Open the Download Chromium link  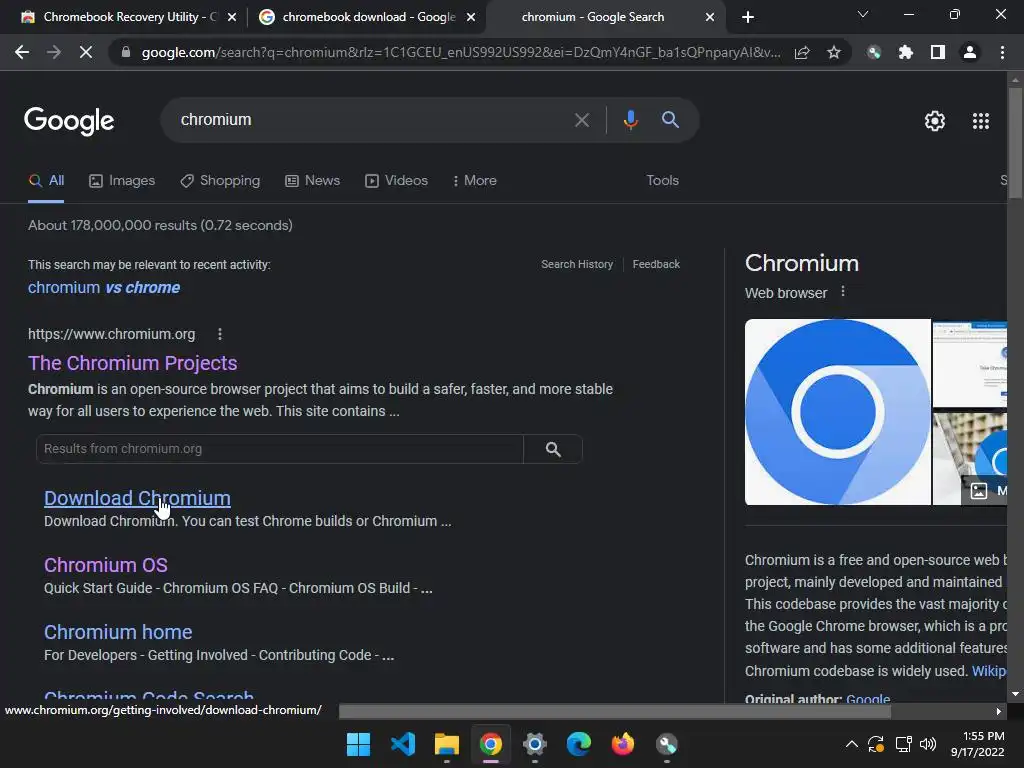pyautogui.click(x=137, y=498)
